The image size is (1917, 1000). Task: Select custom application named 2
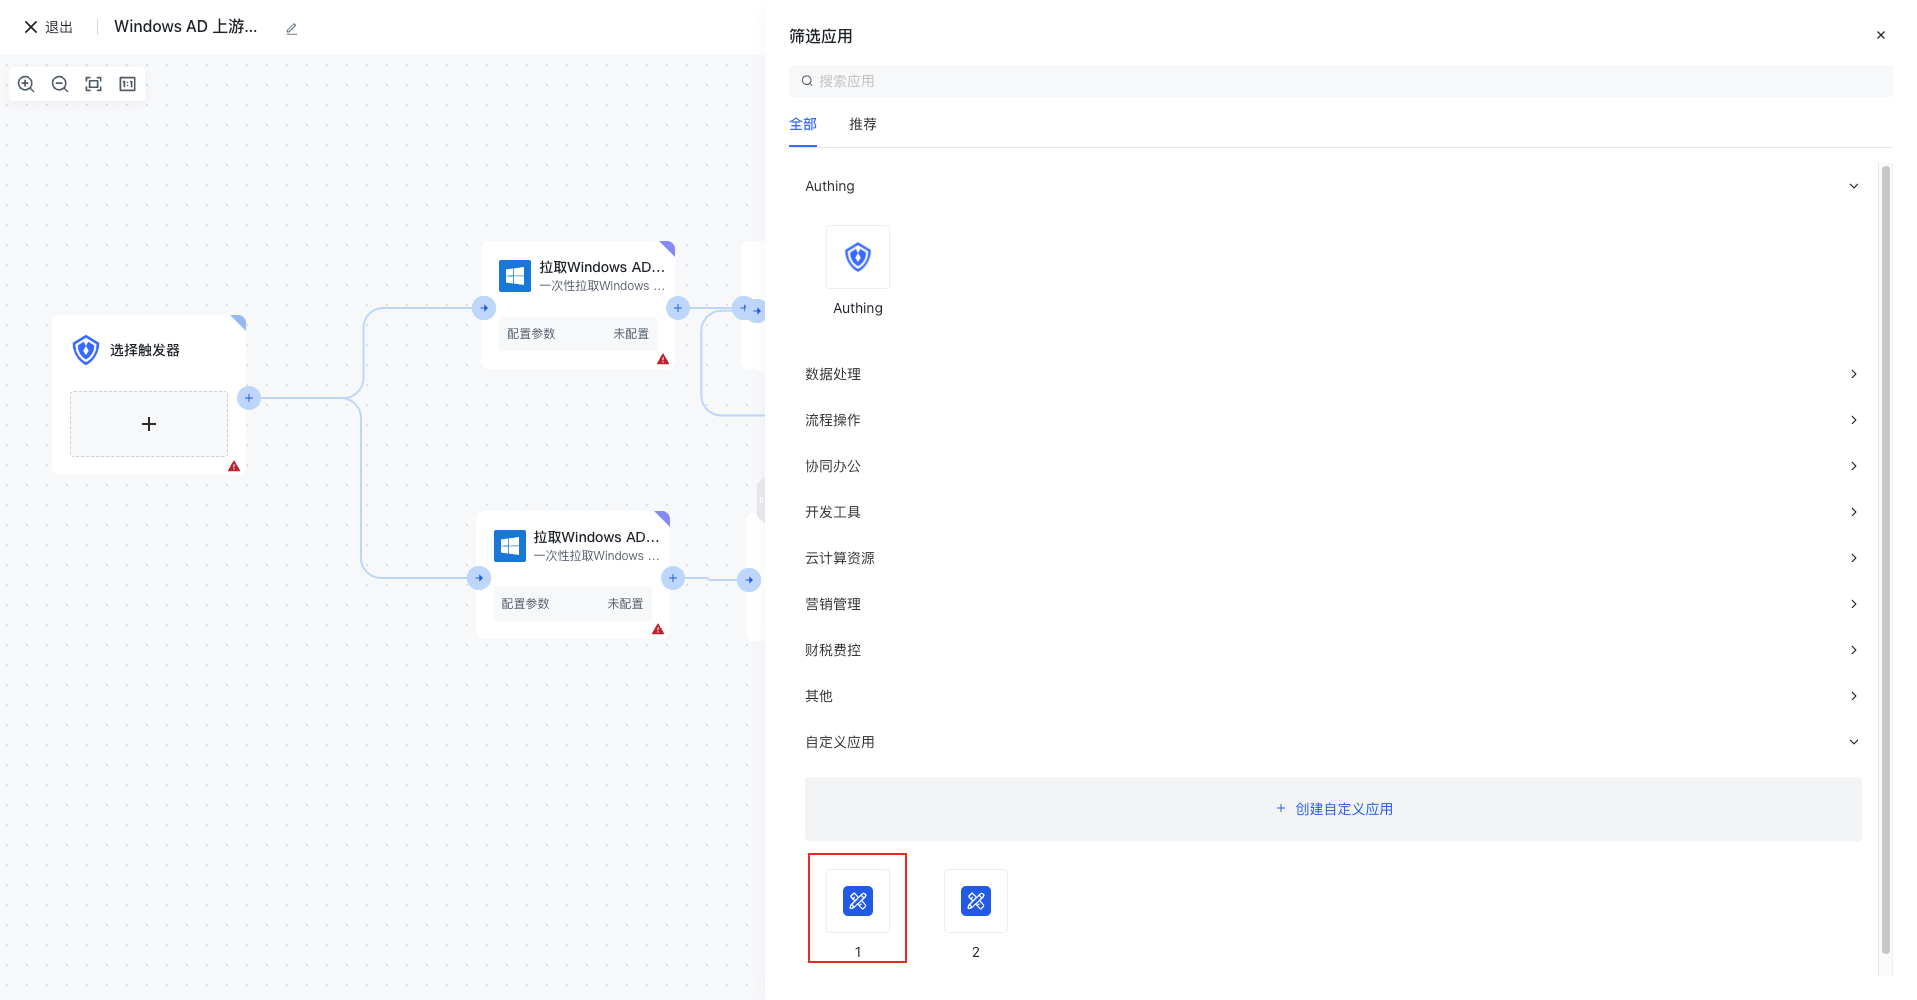tap(975, 902)
